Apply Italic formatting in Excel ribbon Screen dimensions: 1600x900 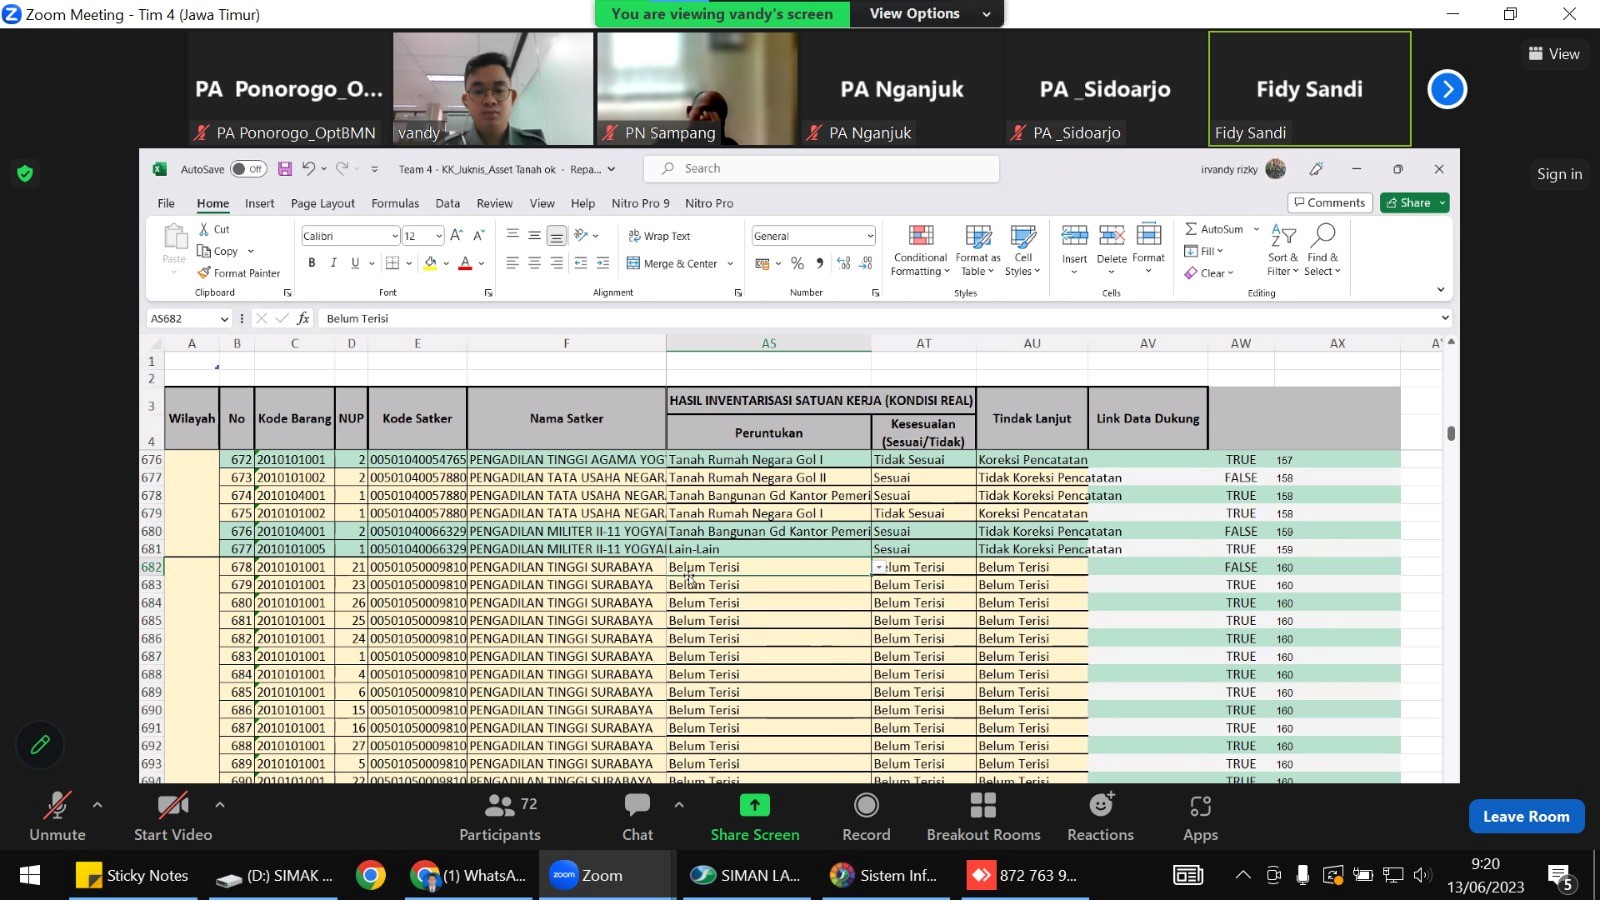click(x=333, y=263)
